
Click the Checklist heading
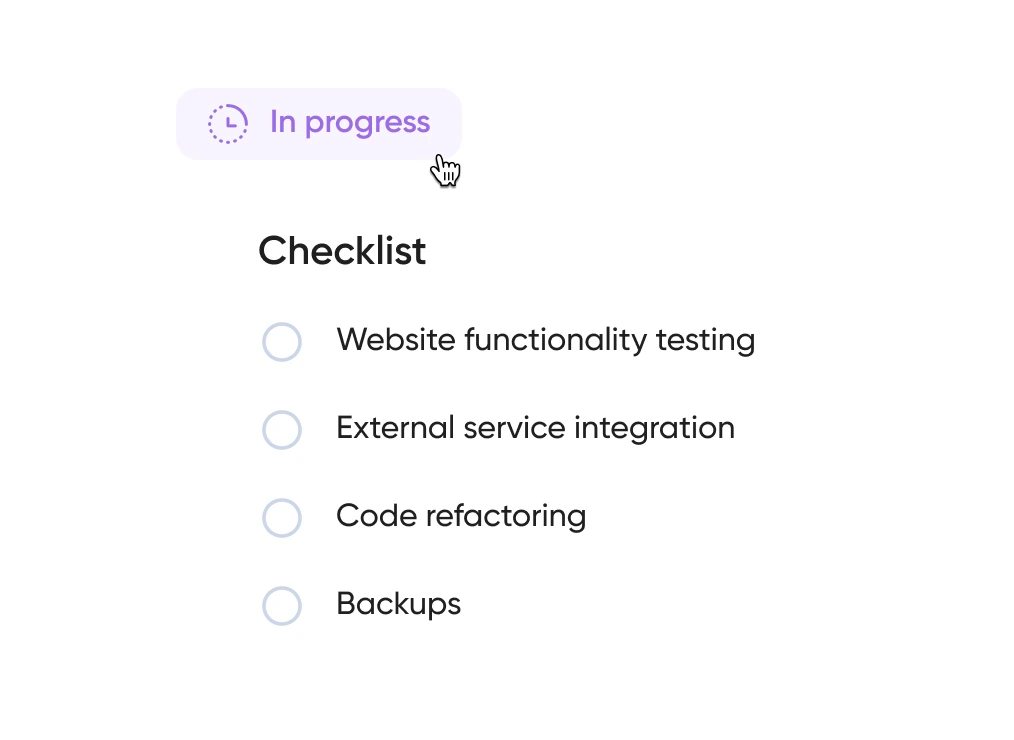tap(342, 251)
